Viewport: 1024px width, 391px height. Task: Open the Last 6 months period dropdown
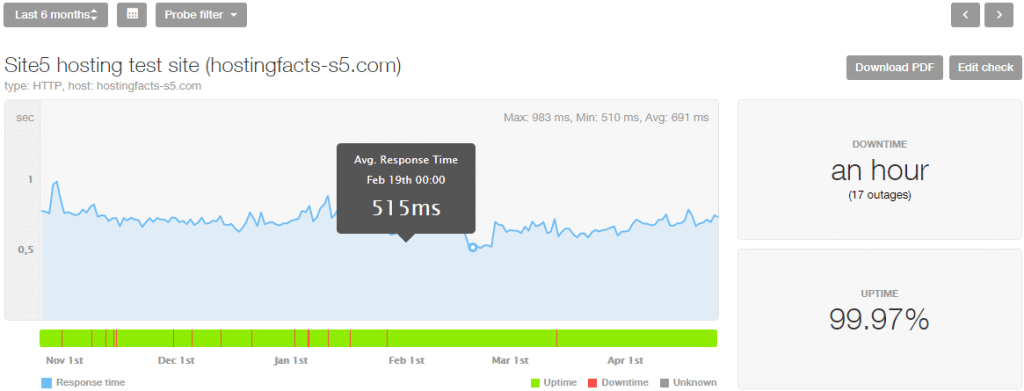(x=56, y=14)
